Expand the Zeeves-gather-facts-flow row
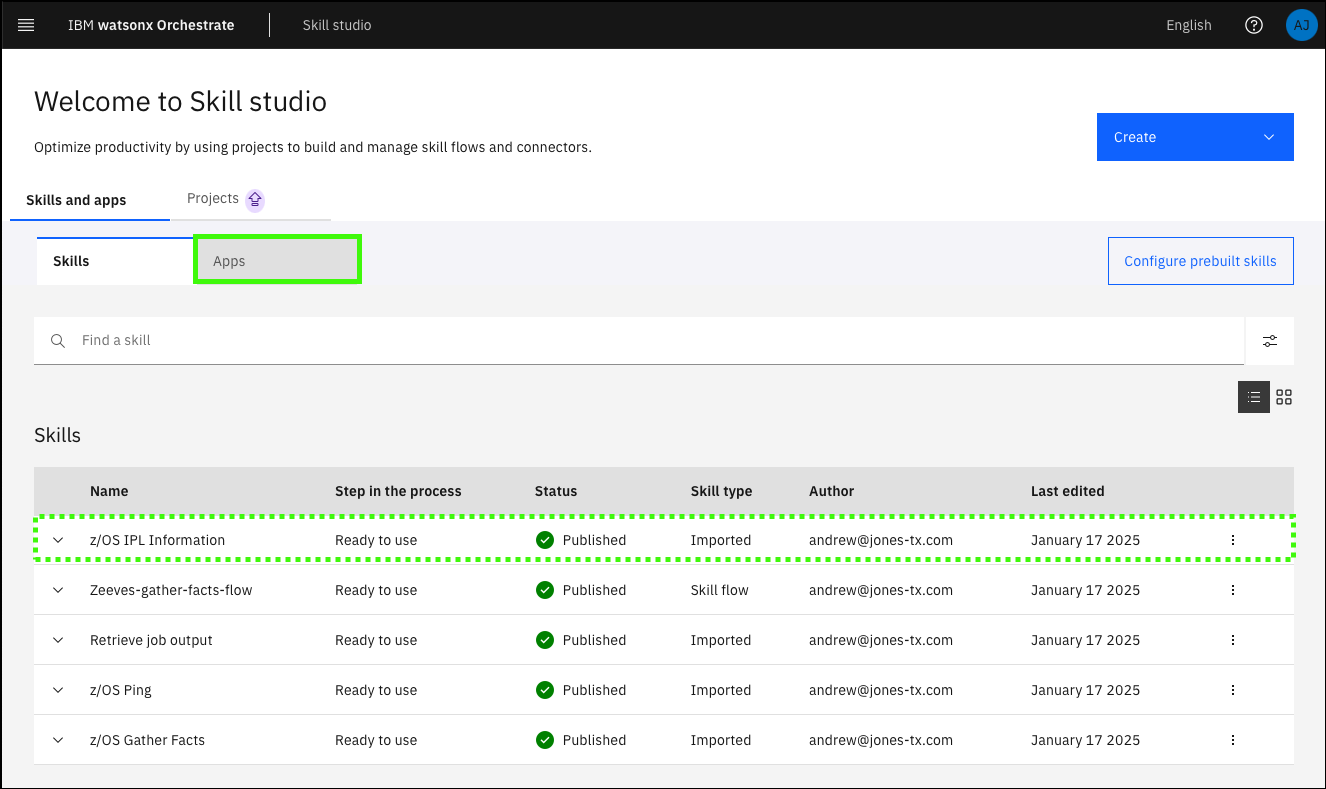Viewport: 1326px width, 789px height. pos(58,590)
